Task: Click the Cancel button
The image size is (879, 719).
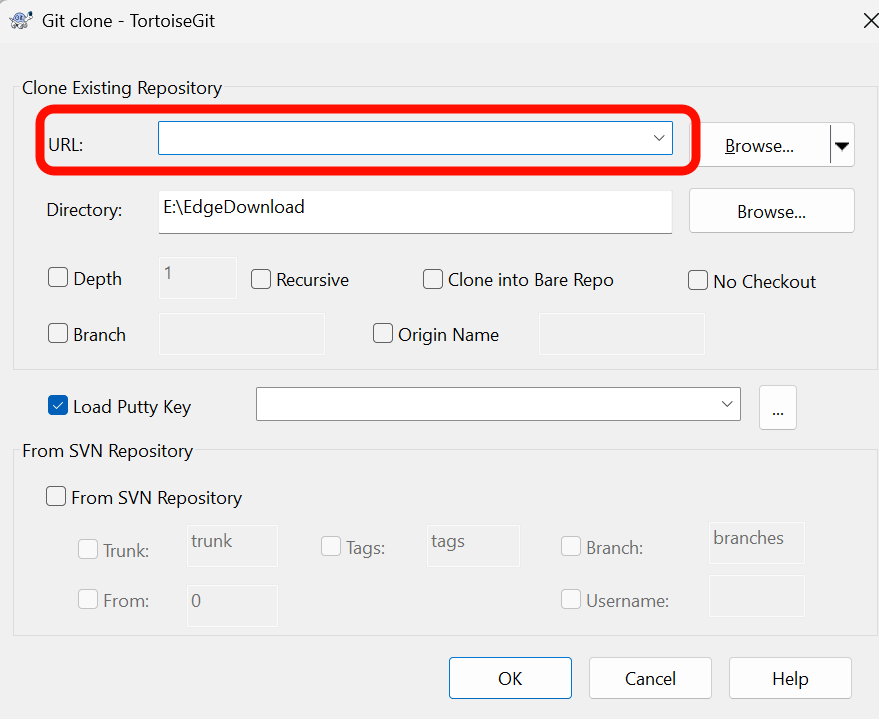Action: [x=650, y=678]
